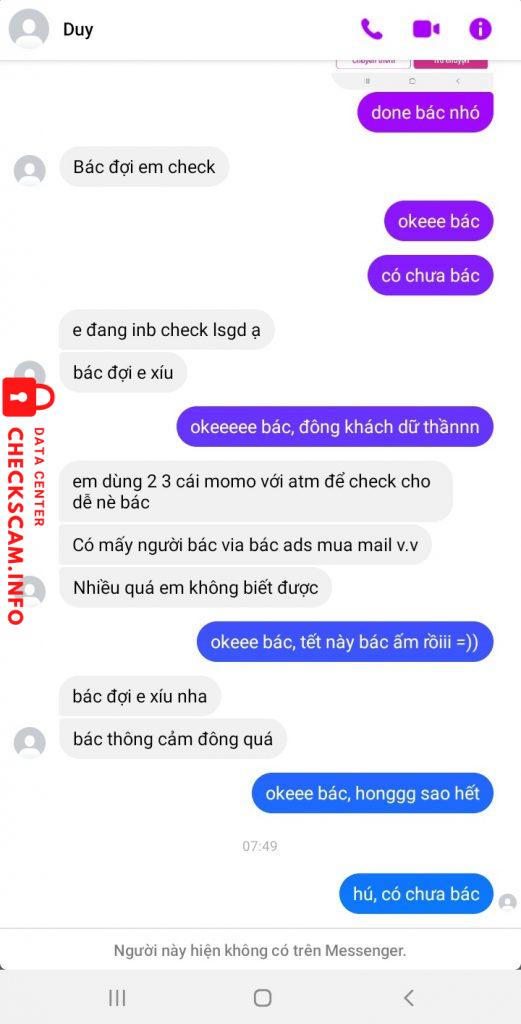Screen dimensions: 521x1024
Task: Tap the "done bác nhó" message bubble
Action: coord(425,112)
